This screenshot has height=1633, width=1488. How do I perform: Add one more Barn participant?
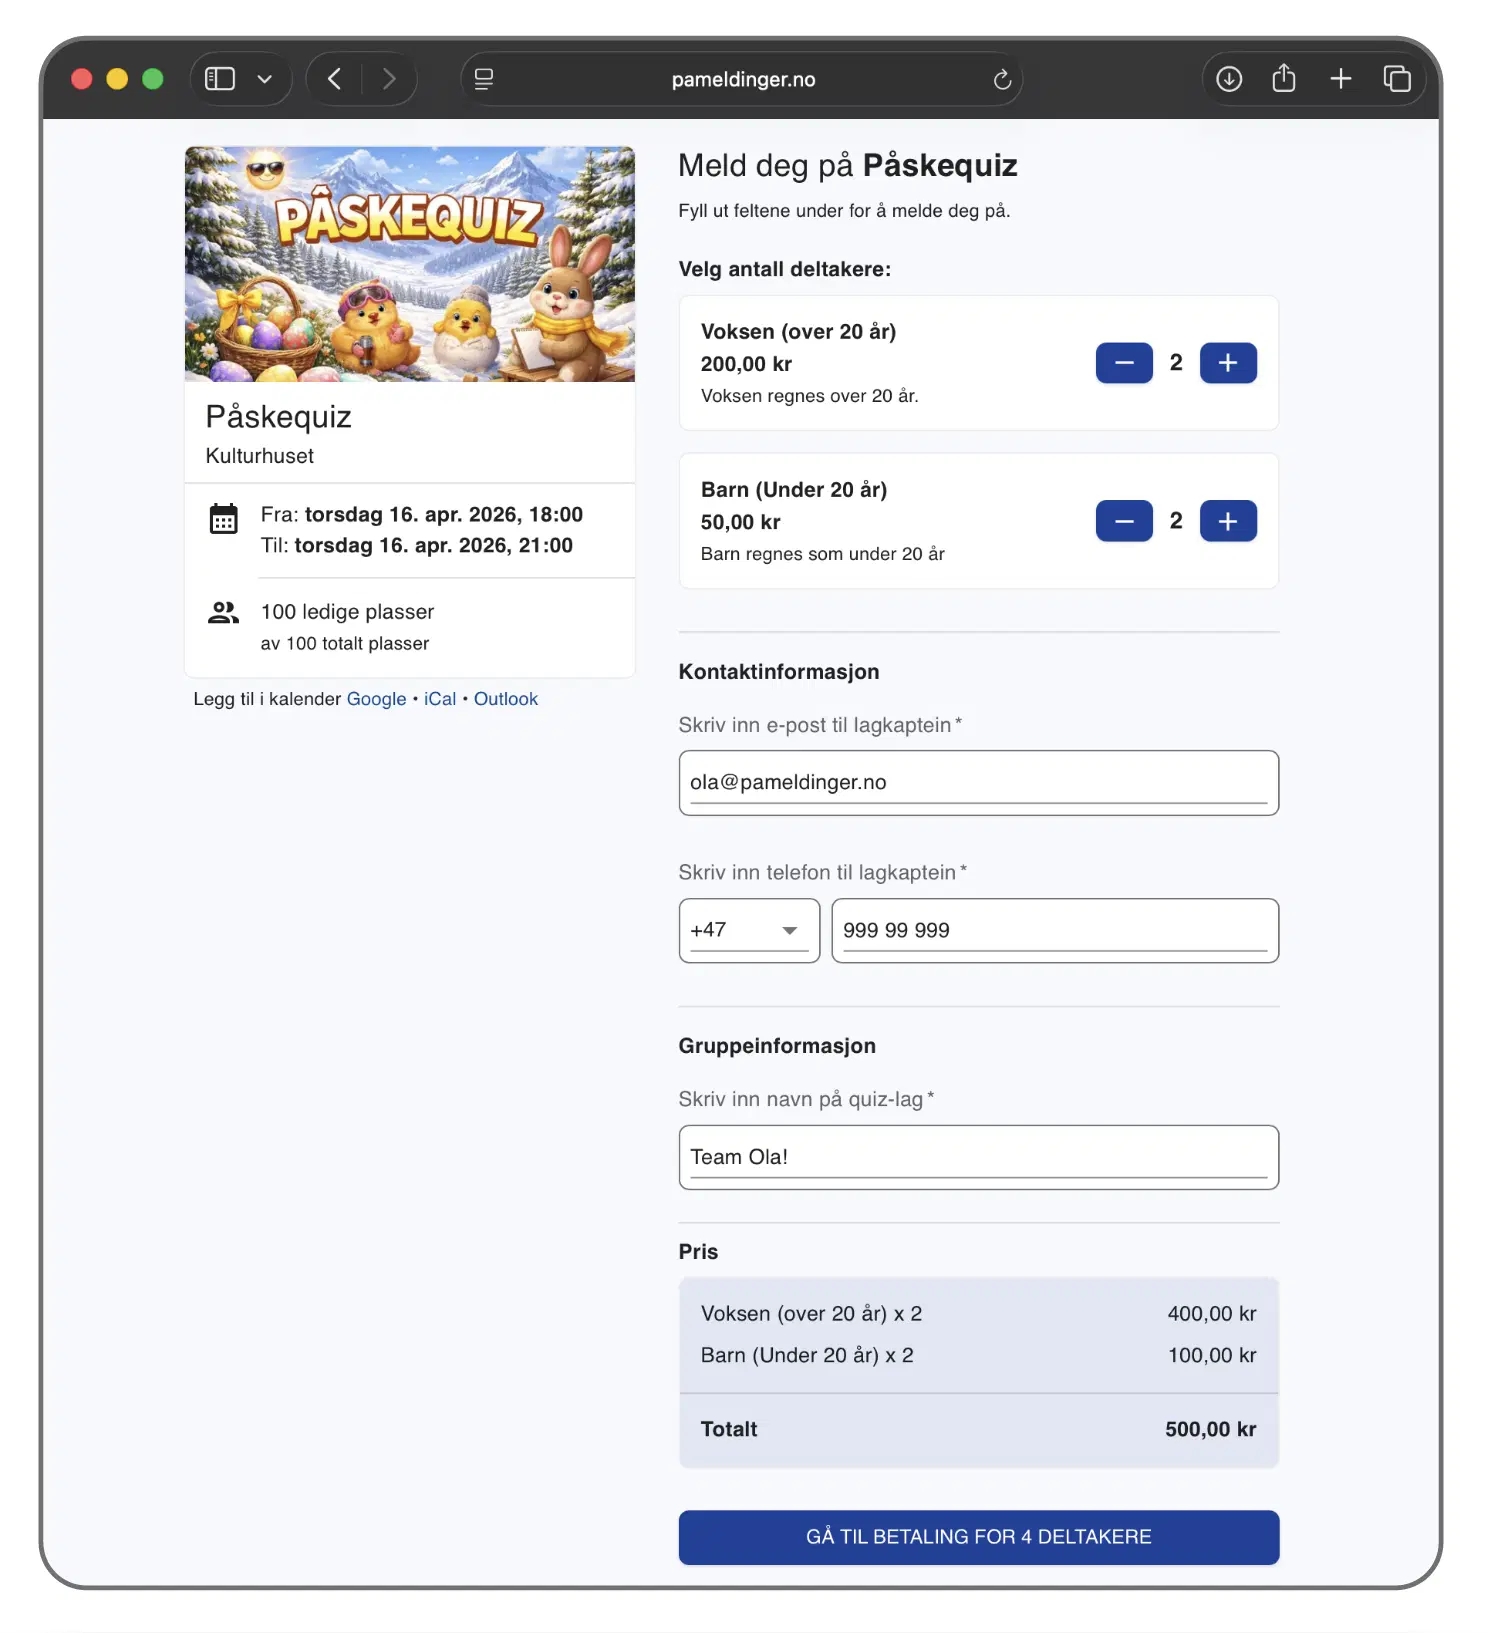1228,521
